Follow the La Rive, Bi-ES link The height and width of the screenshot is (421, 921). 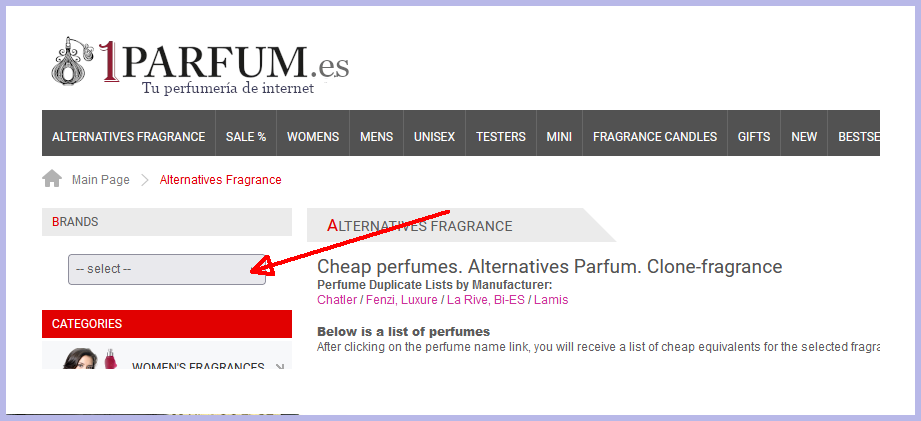tap(486, 300)
